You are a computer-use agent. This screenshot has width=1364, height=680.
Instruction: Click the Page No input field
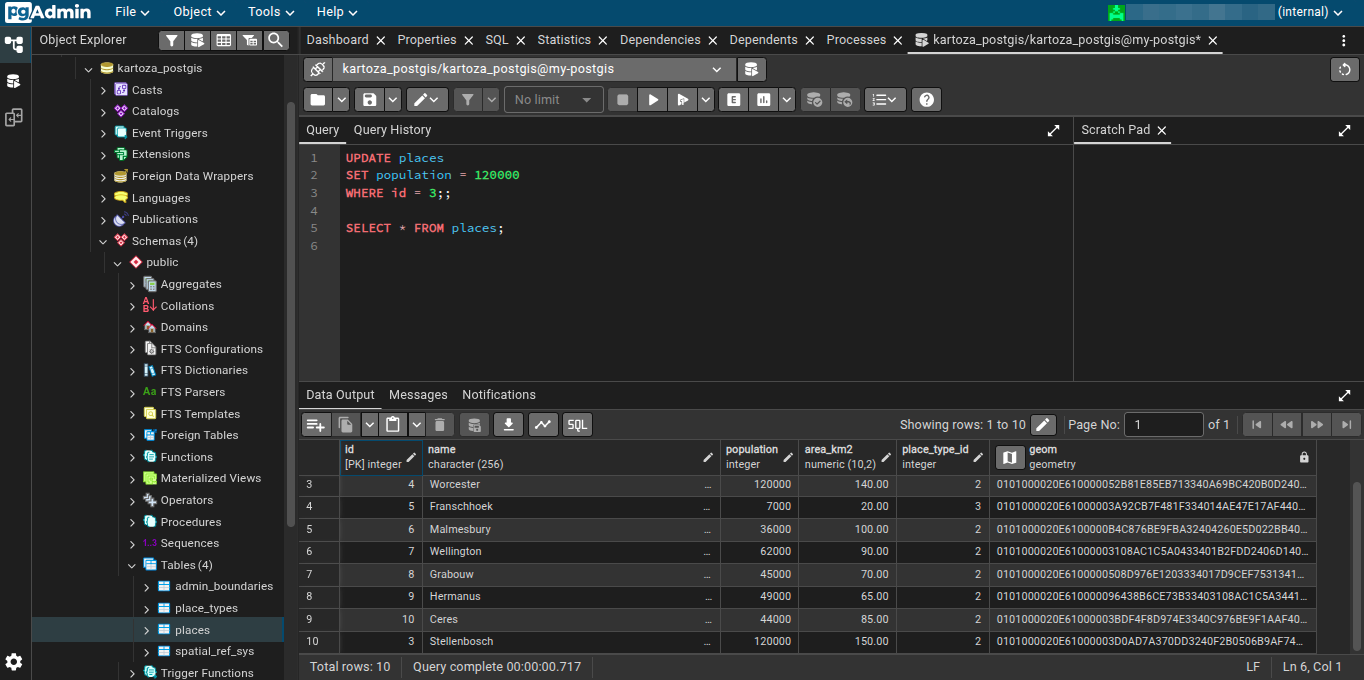[x=1163, y=425]
